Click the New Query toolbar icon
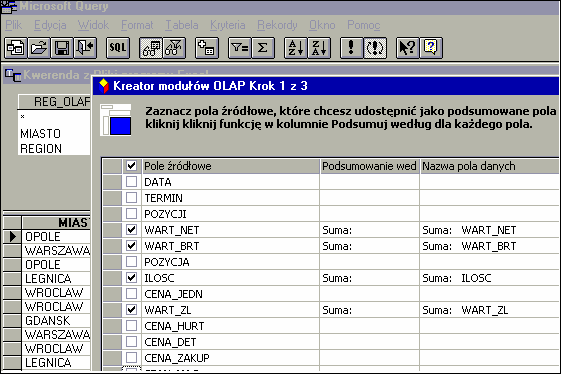The height and width of the screenshot is (374, 561). coord(15,48)
